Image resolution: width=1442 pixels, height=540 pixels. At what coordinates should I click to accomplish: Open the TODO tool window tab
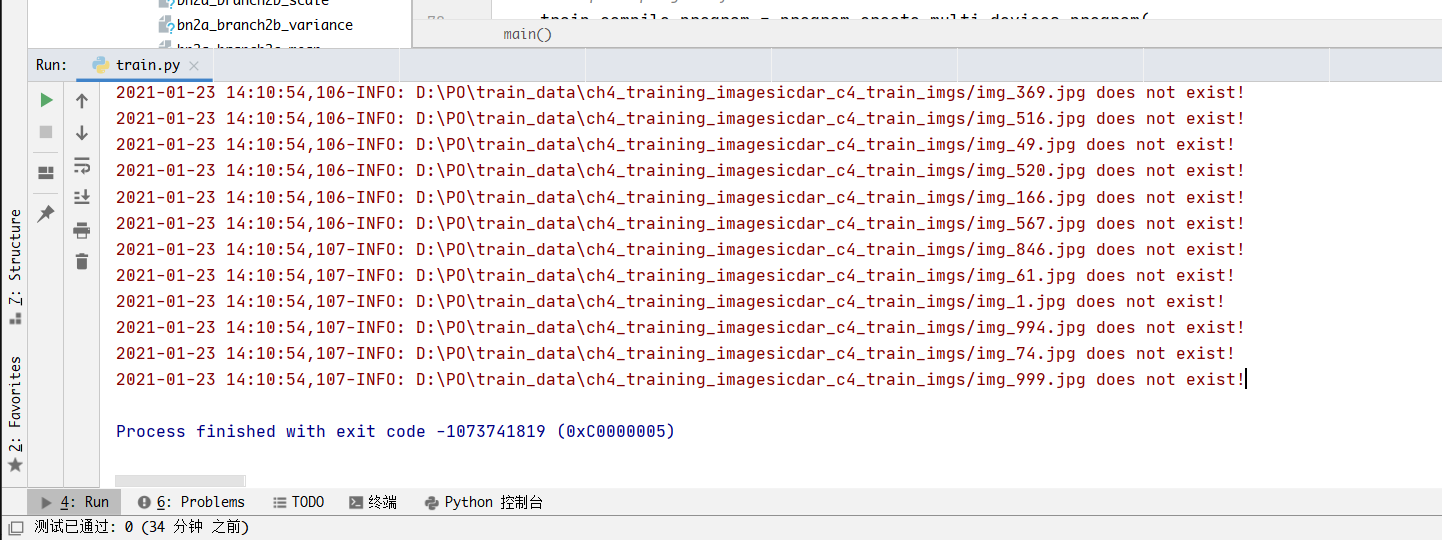pyautogui.click(x=297, y=502)
